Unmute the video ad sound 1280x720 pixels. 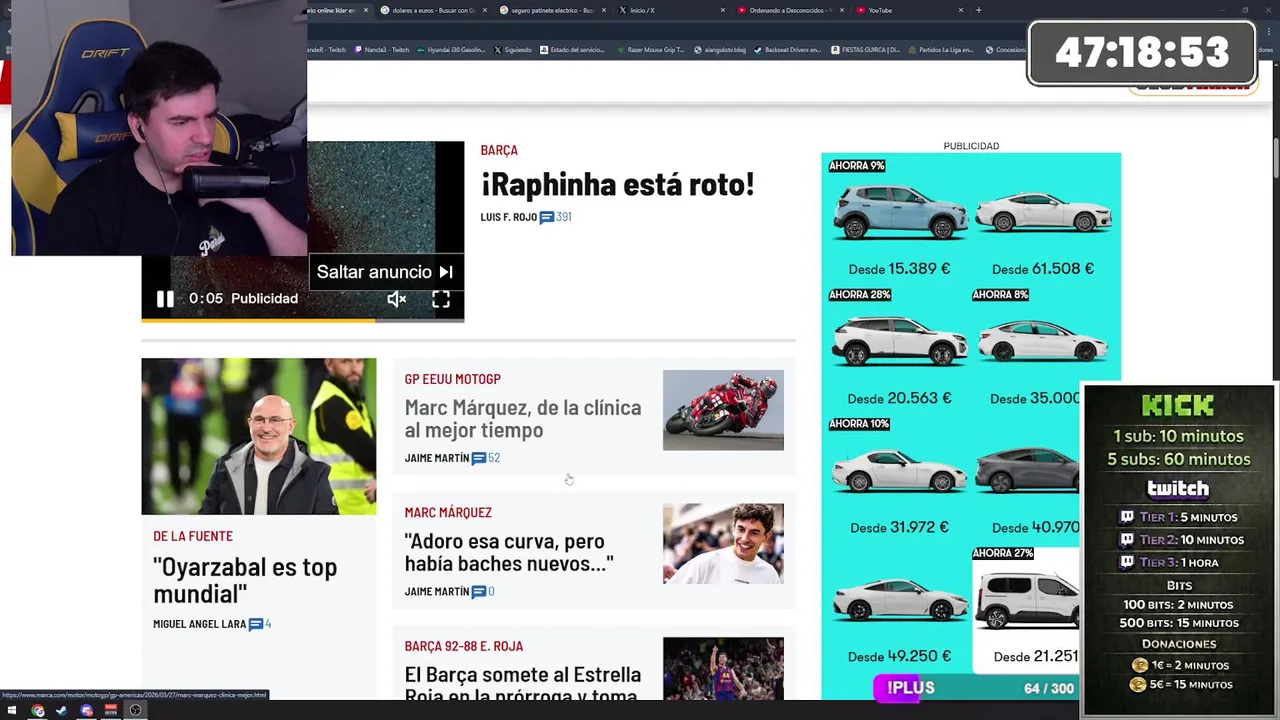pyautogui.click(x=397, y=299)
